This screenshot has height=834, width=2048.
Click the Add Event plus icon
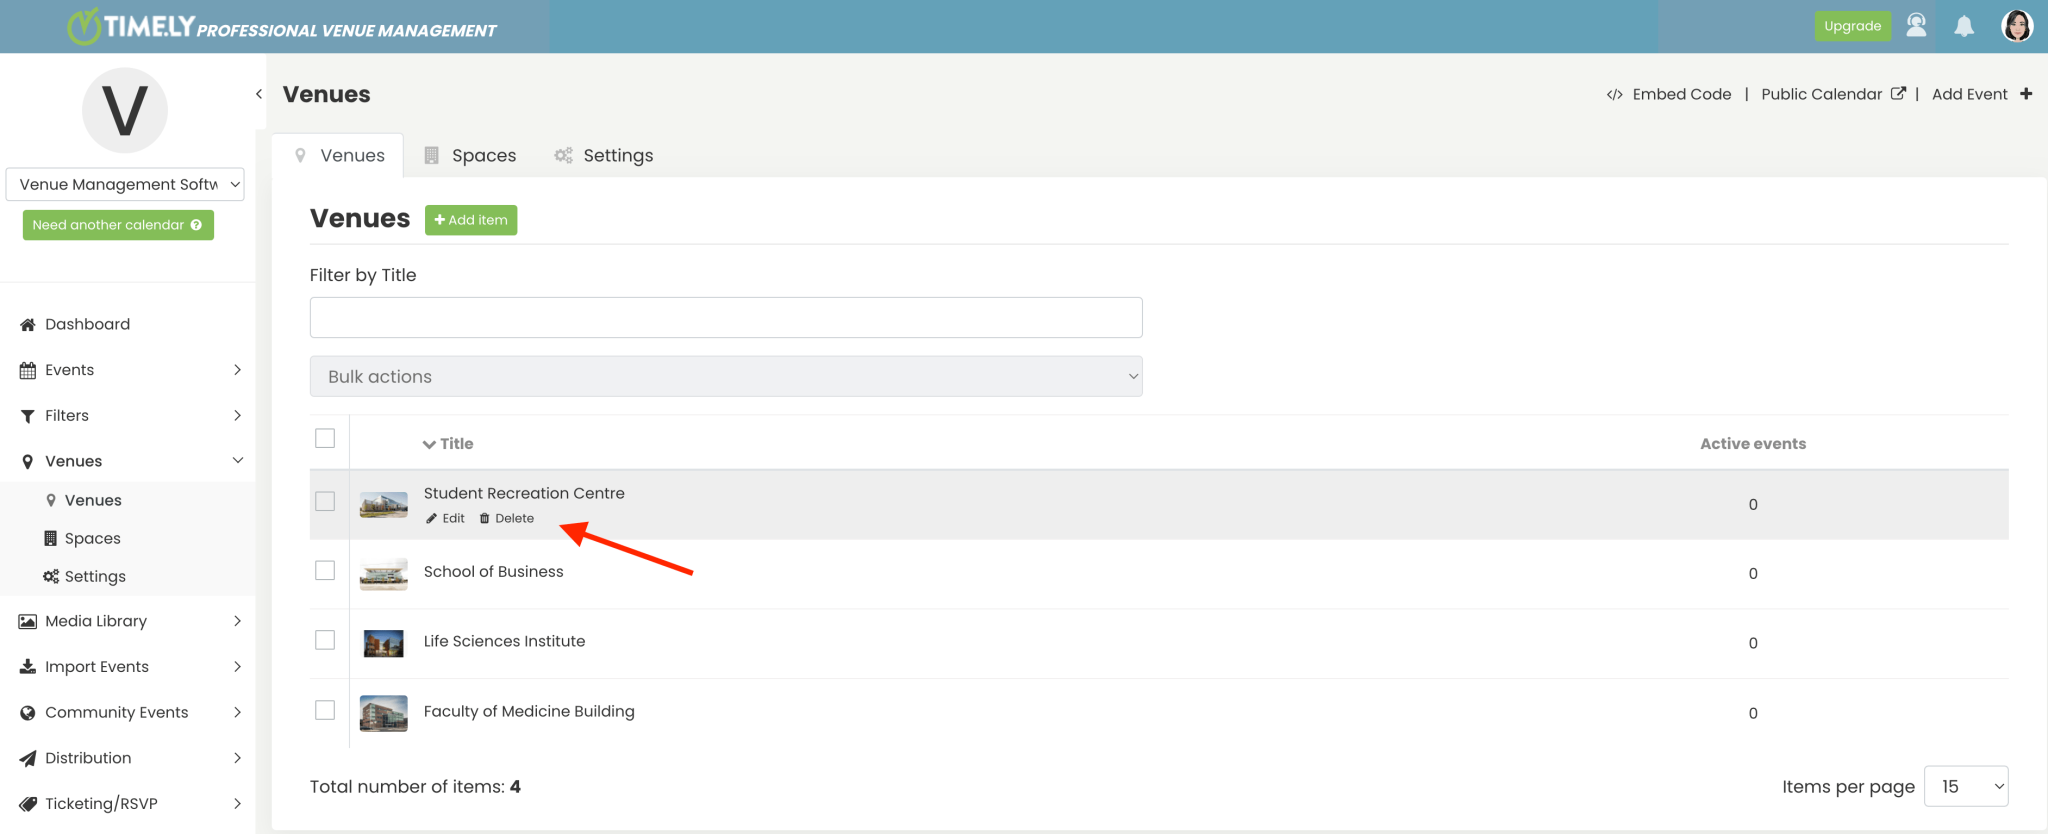[2026, 94]
